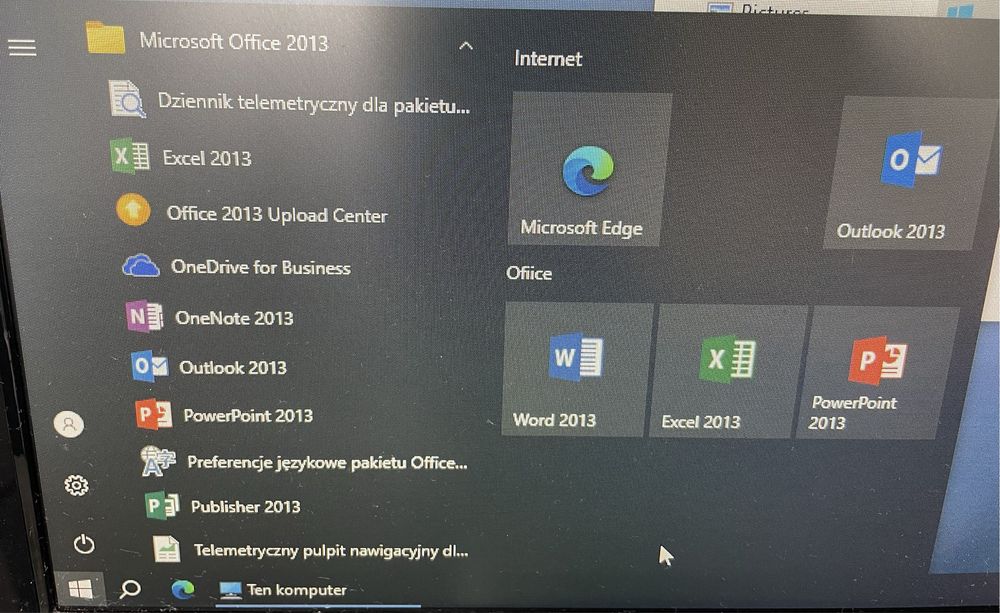
Task: Click the Preferencje językowe icon
Action: click(158, 461)
